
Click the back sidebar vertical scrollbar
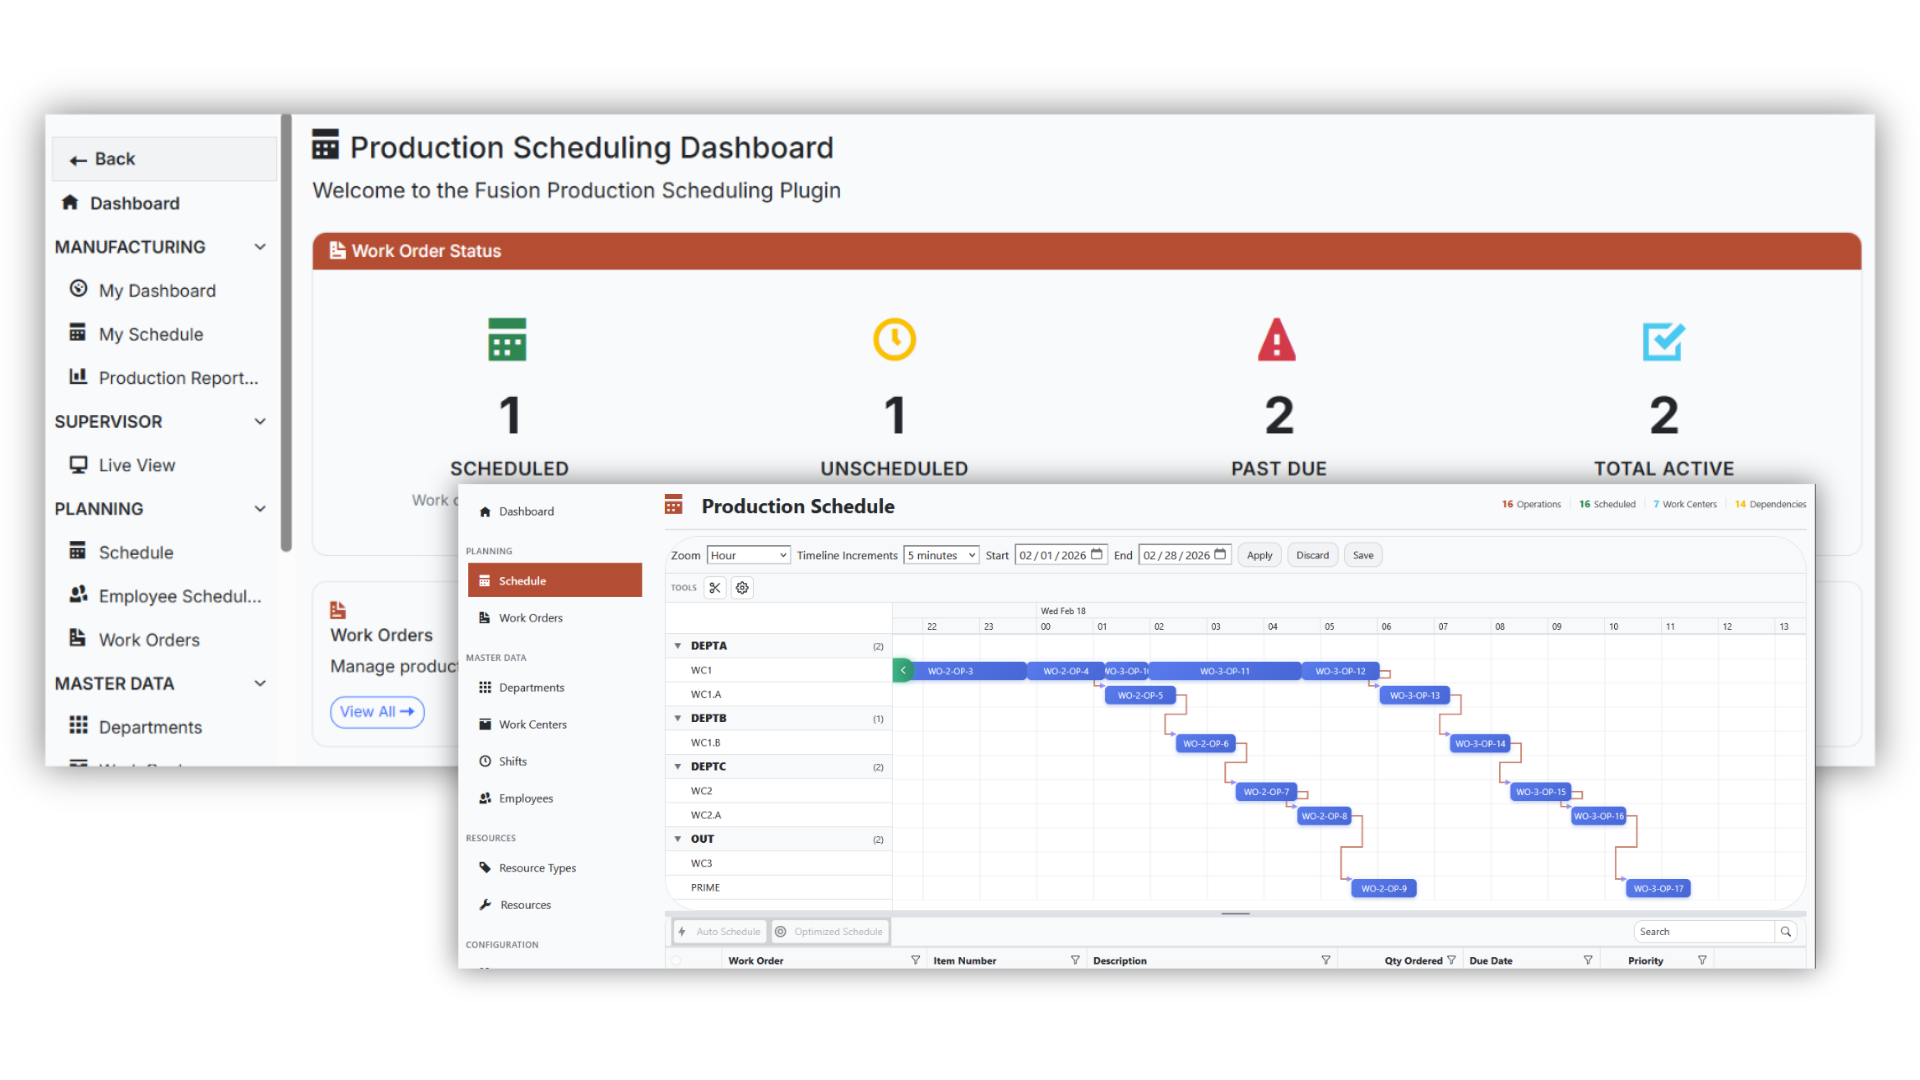point(286,333)
